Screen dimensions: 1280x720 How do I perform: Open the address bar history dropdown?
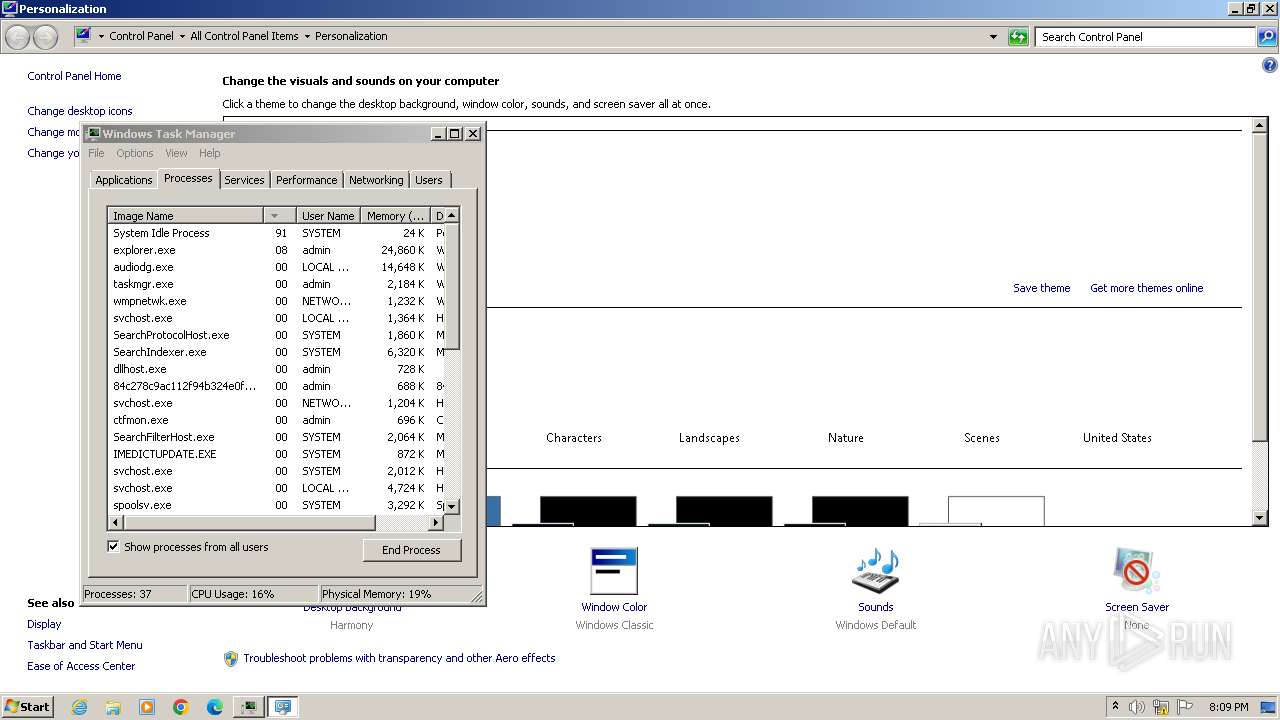(x=993, y=37)
